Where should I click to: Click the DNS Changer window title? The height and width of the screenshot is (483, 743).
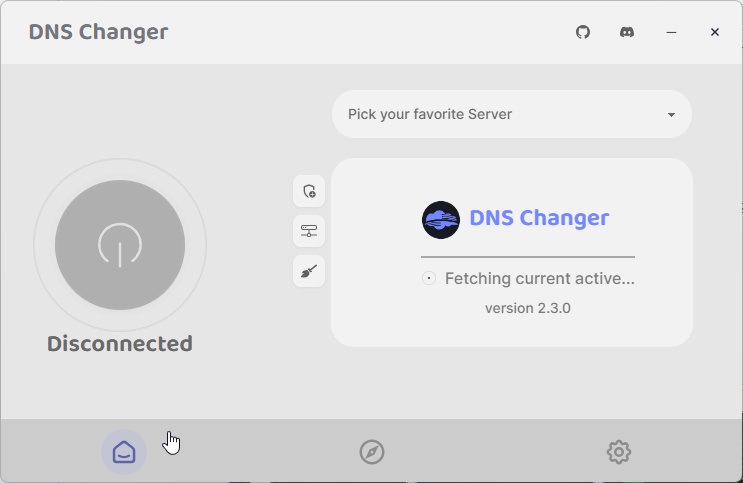pyautogui.click(x=98, y=32)
